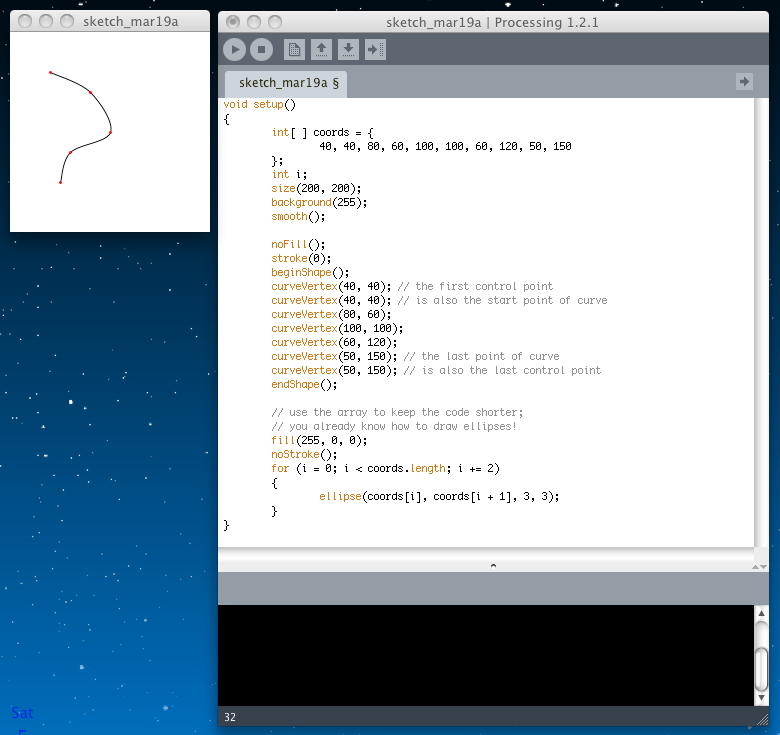Close the Processing editor window
This screenshot has width=780, height=735.
point(233,21)
